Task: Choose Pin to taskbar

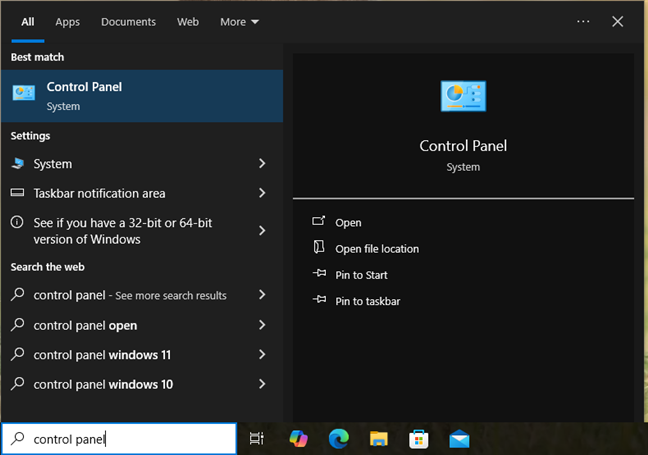Action: pyautogui.click(x=367, y=301)
